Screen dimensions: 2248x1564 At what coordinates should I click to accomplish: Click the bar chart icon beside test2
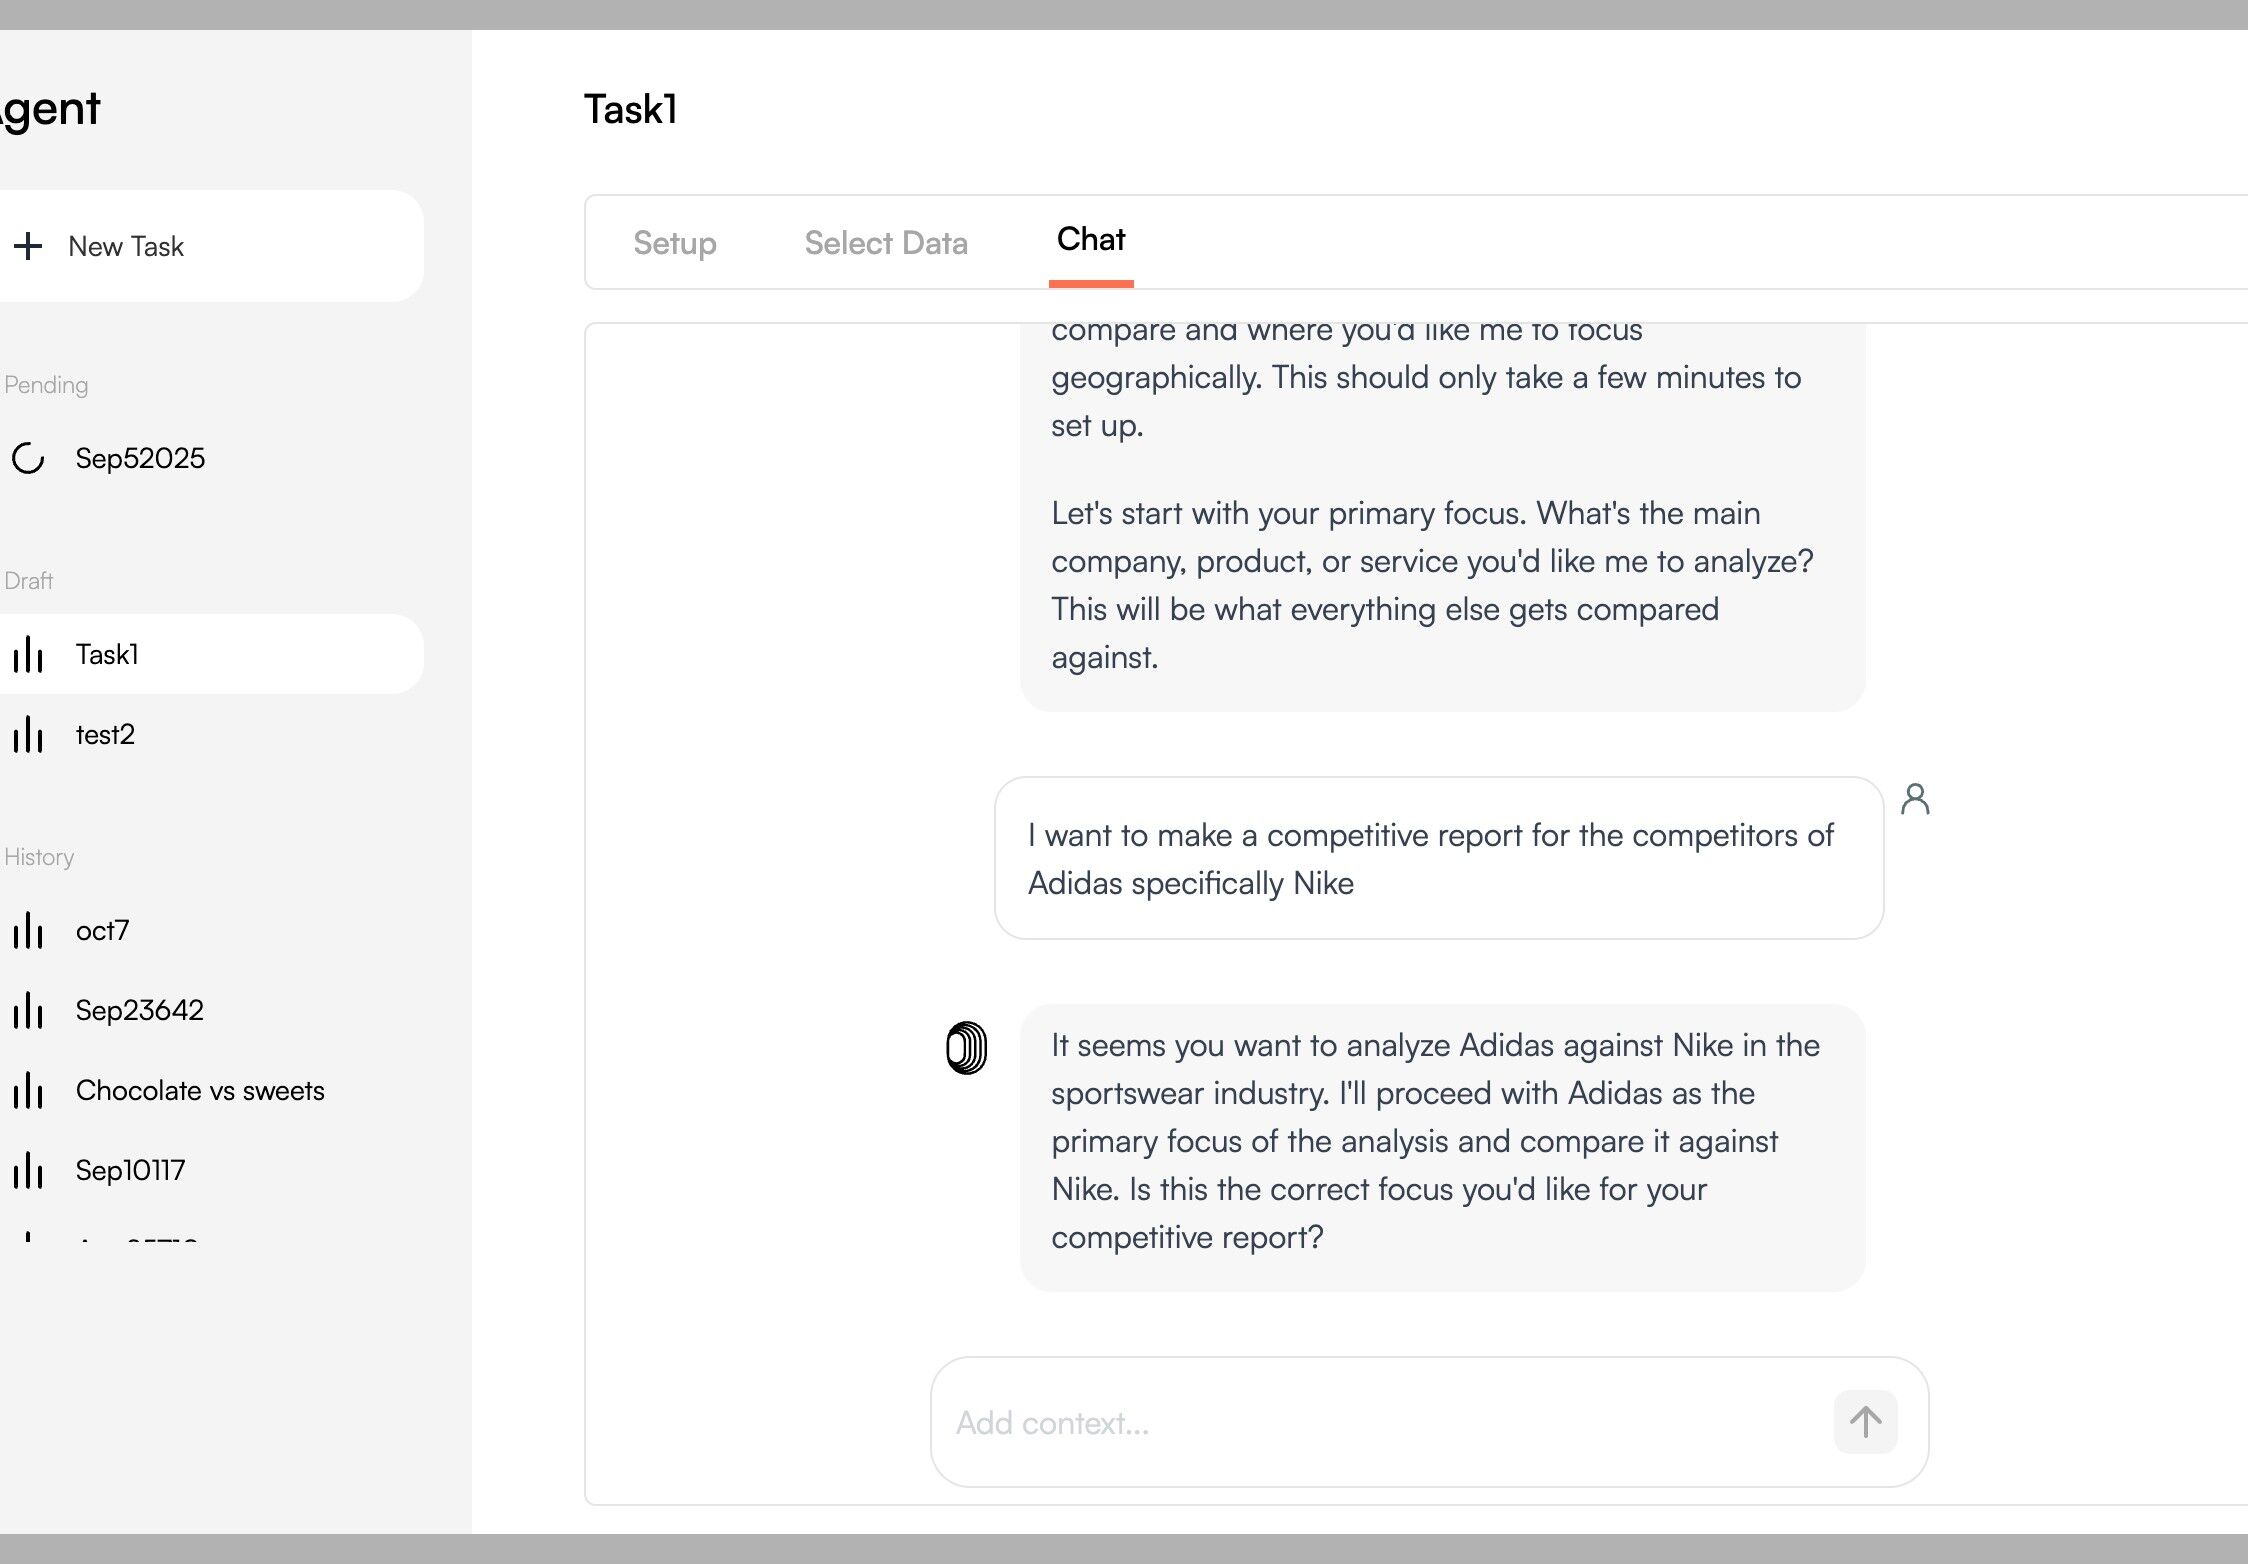(x=28, y=735)
